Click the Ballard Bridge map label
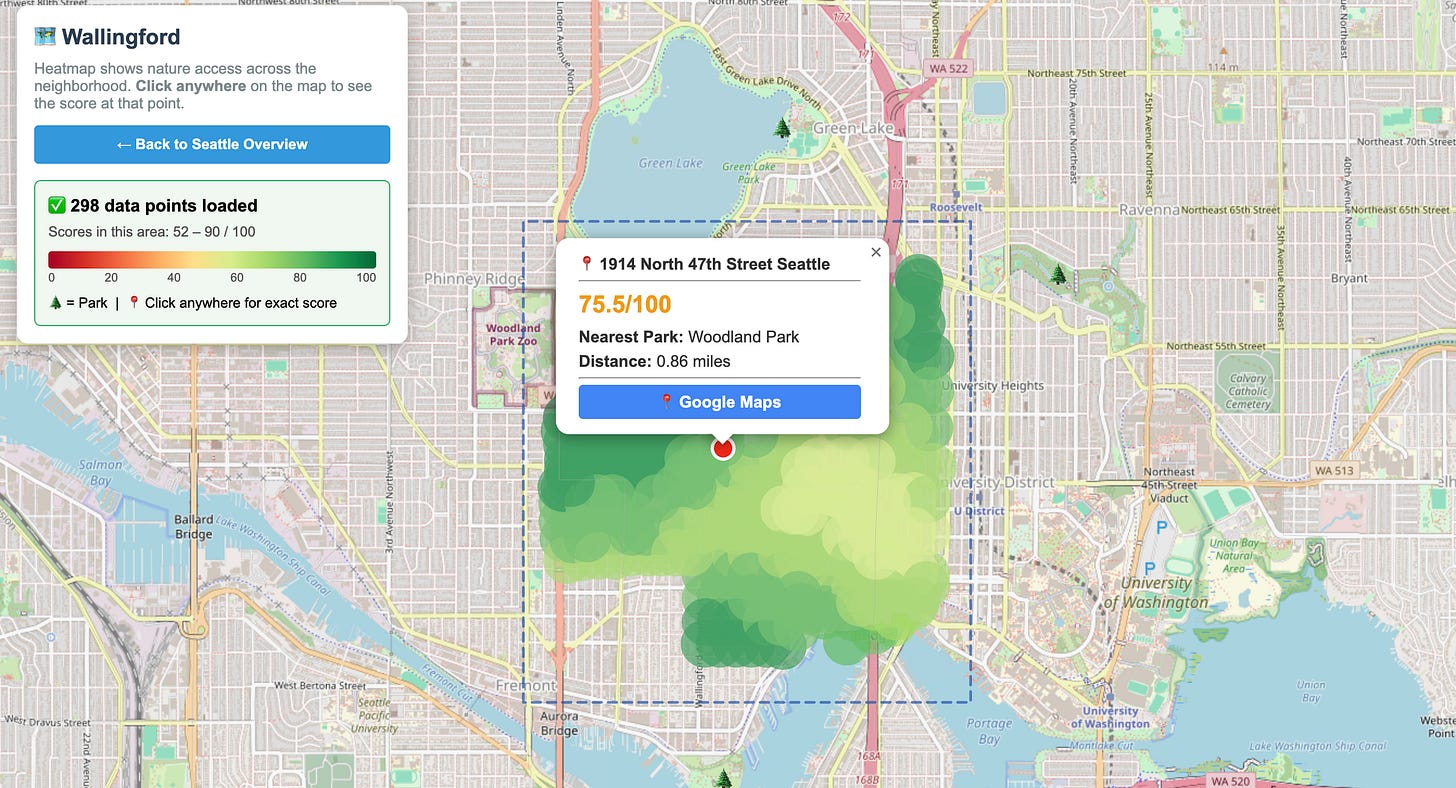 pos(193,526)
